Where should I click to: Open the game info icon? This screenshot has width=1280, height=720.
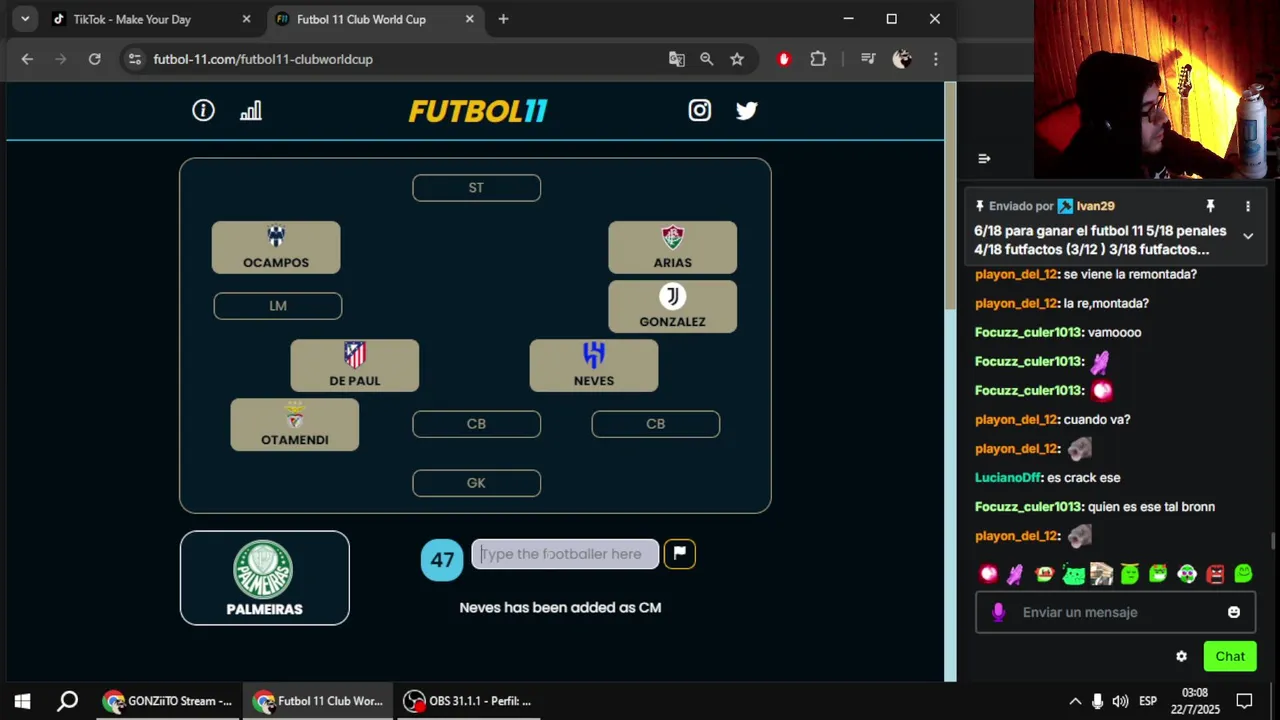[x=203, y=110]
